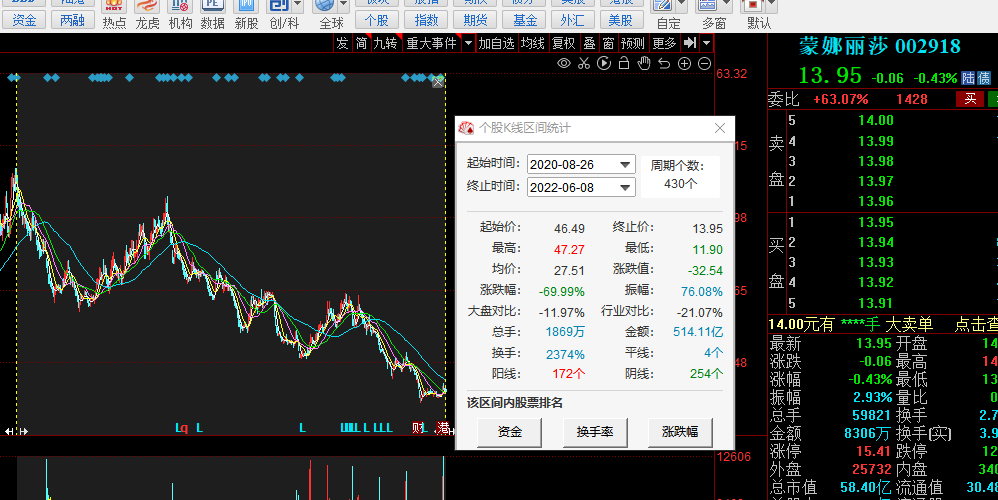Expand dropdown arrow next to 多窗
Viewport: 998px width, 500px height.
point(727,6)
